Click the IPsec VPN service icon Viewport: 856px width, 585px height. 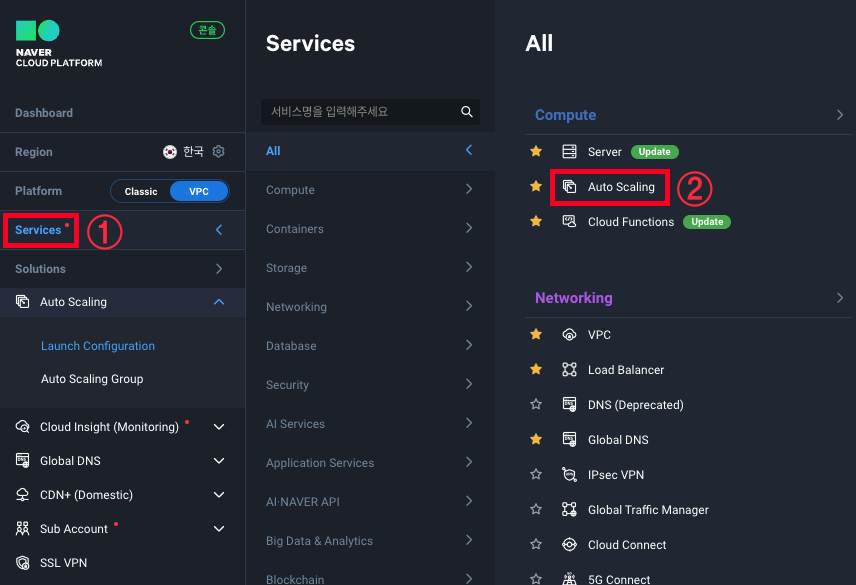coord(569,475)
